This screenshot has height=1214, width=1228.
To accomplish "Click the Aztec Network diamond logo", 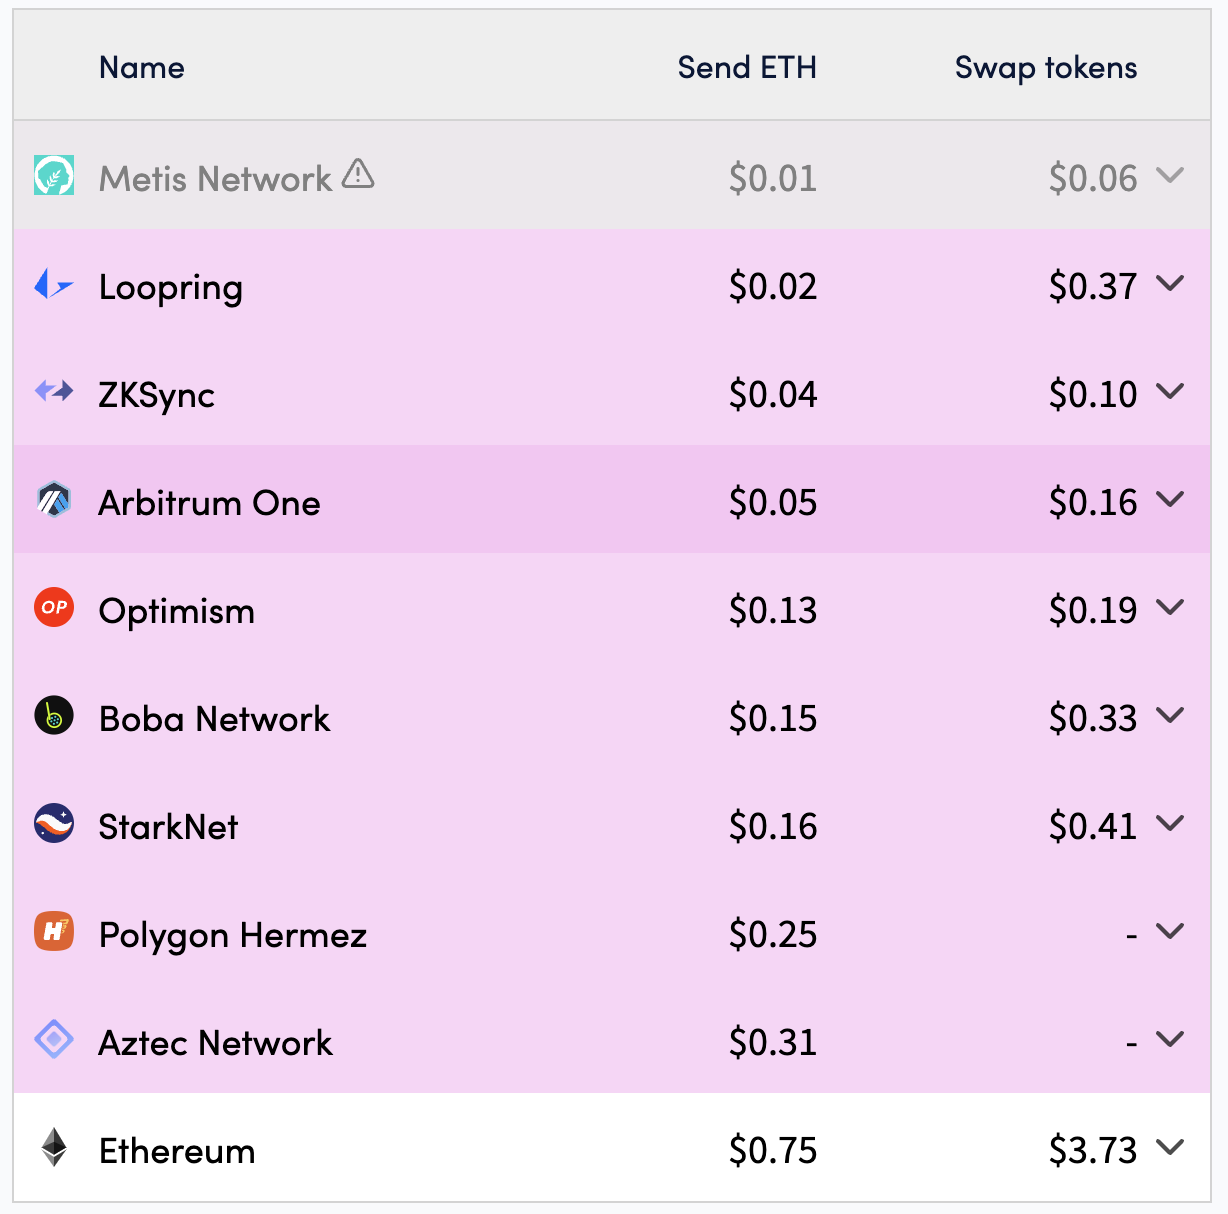I will tap(54, 1039).
